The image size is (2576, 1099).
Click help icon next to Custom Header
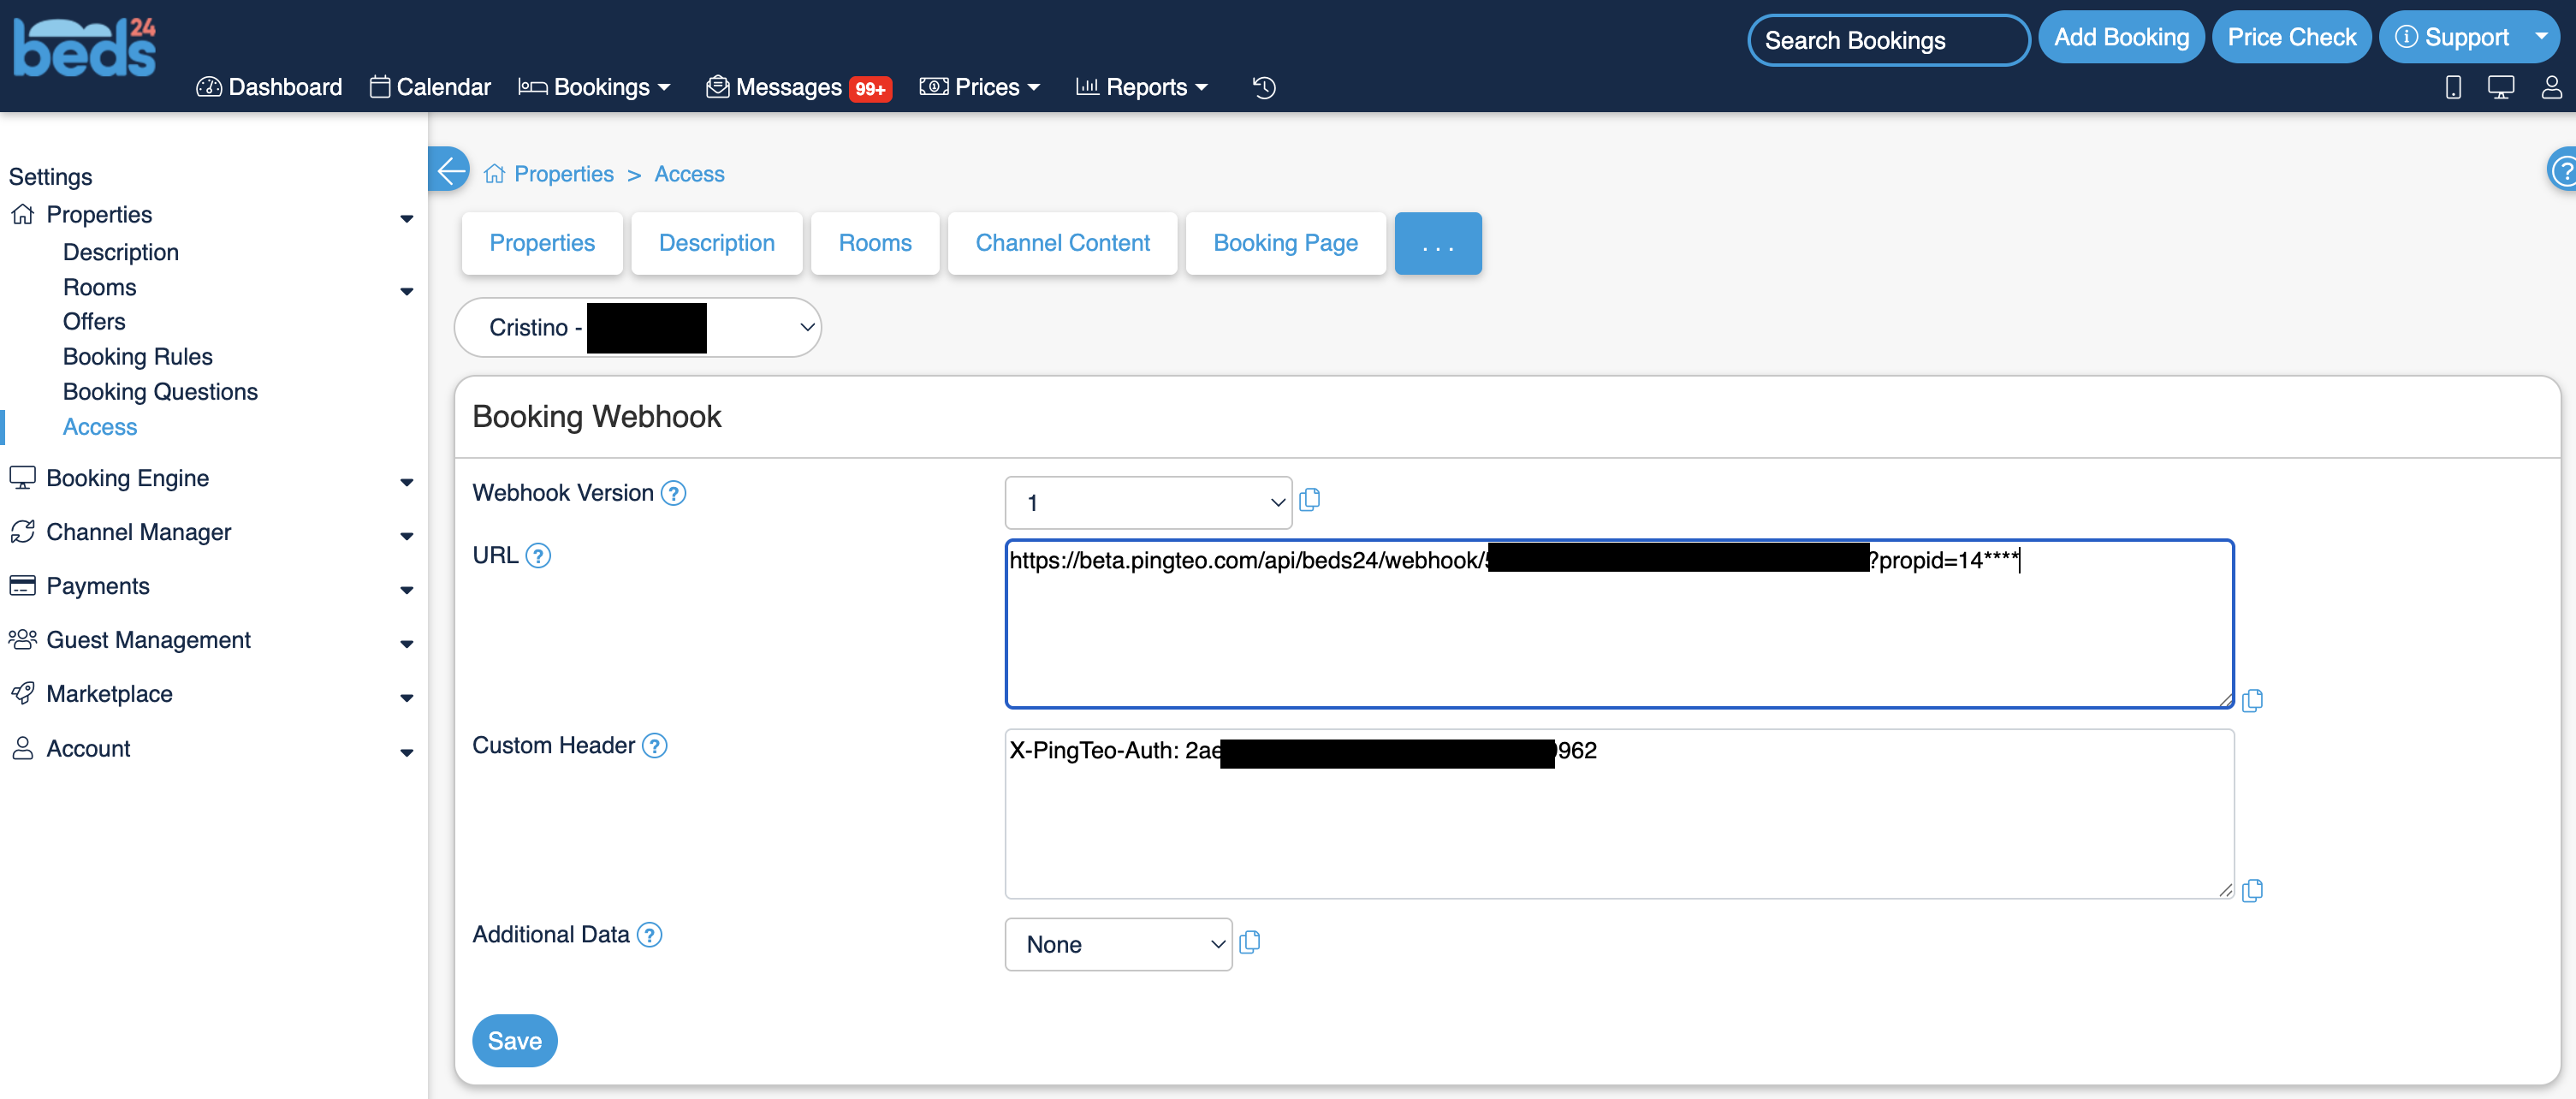654,746
